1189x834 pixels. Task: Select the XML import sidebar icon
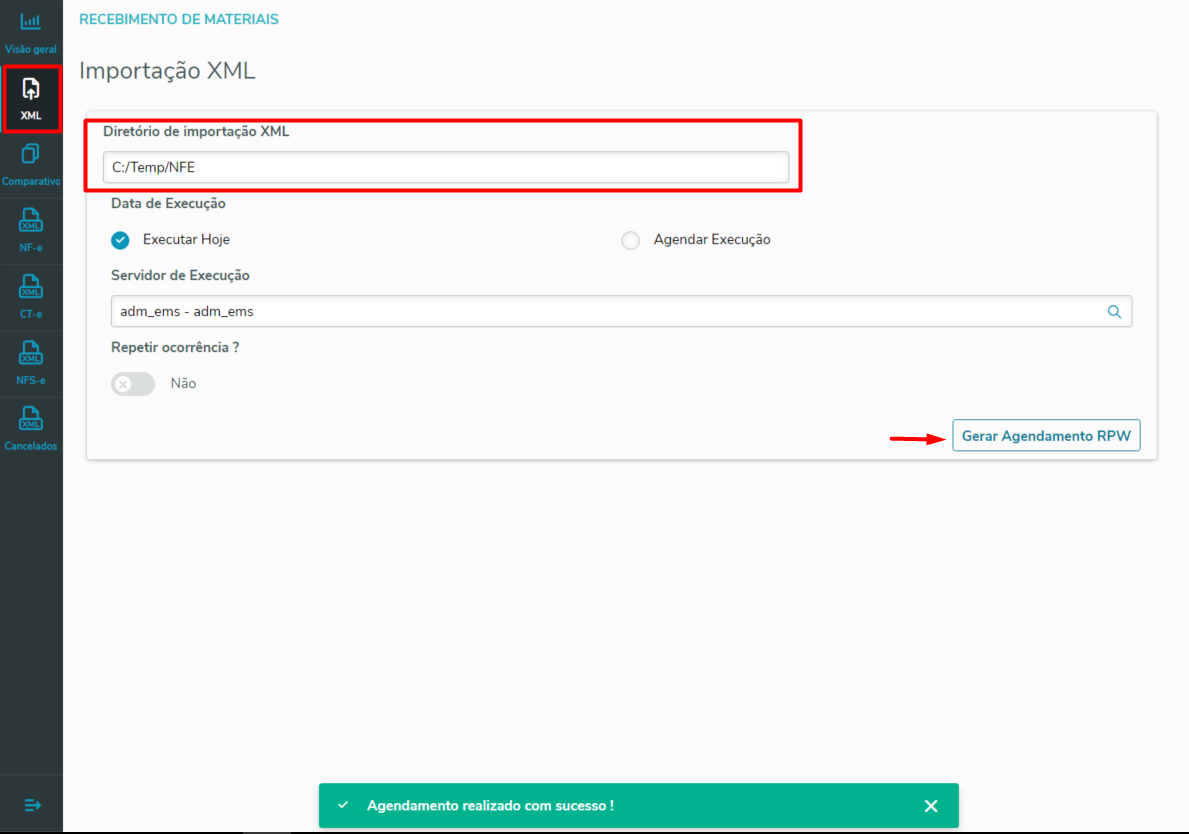(30, 99)
